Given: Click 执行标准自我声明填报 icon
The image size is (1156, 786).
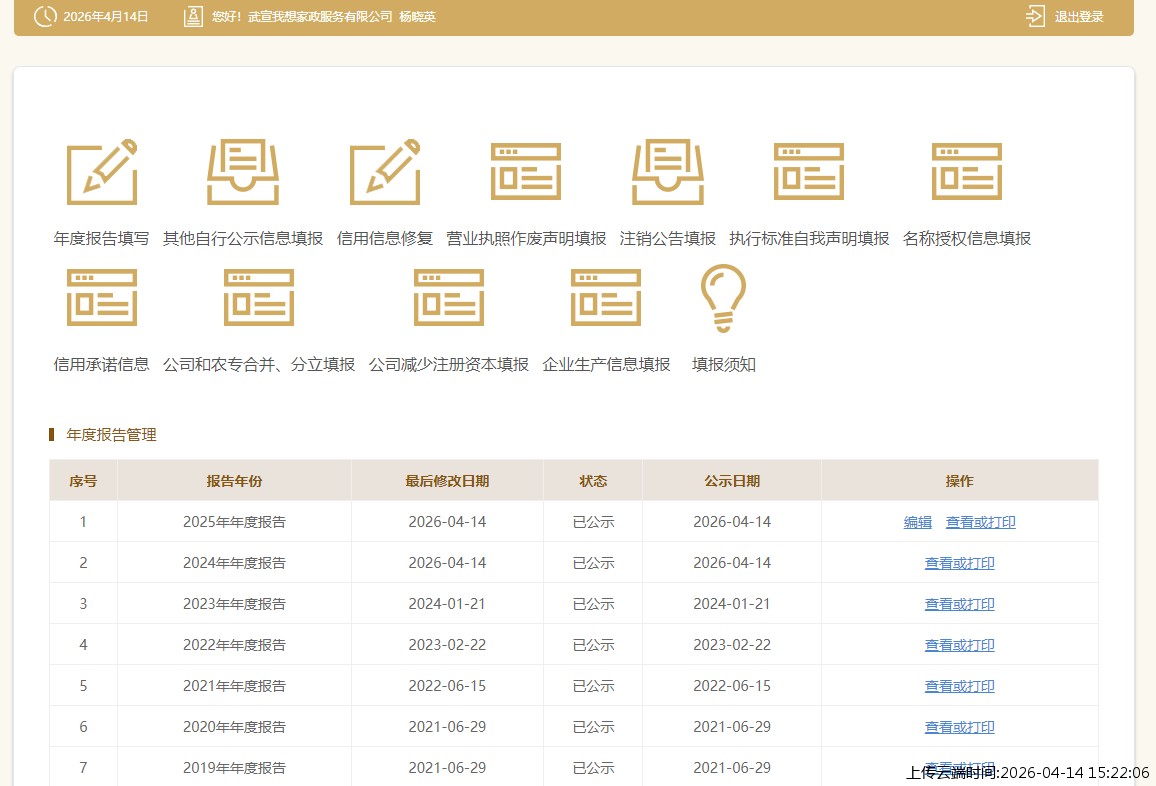Looking at the screenshot, I should pos(809,173).
